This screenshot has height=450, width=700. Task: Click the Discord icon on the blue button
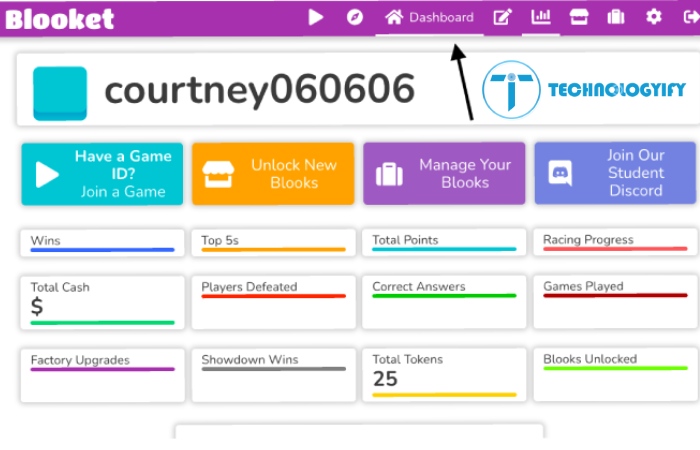560,173
